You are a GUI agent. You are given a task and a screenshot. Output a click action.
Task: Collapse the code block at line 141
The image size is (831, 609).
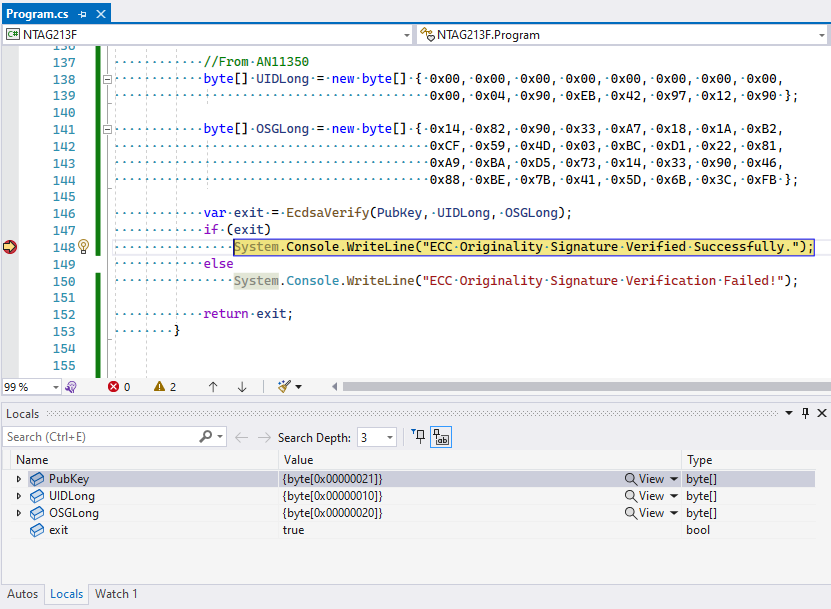tap(107, 128)
